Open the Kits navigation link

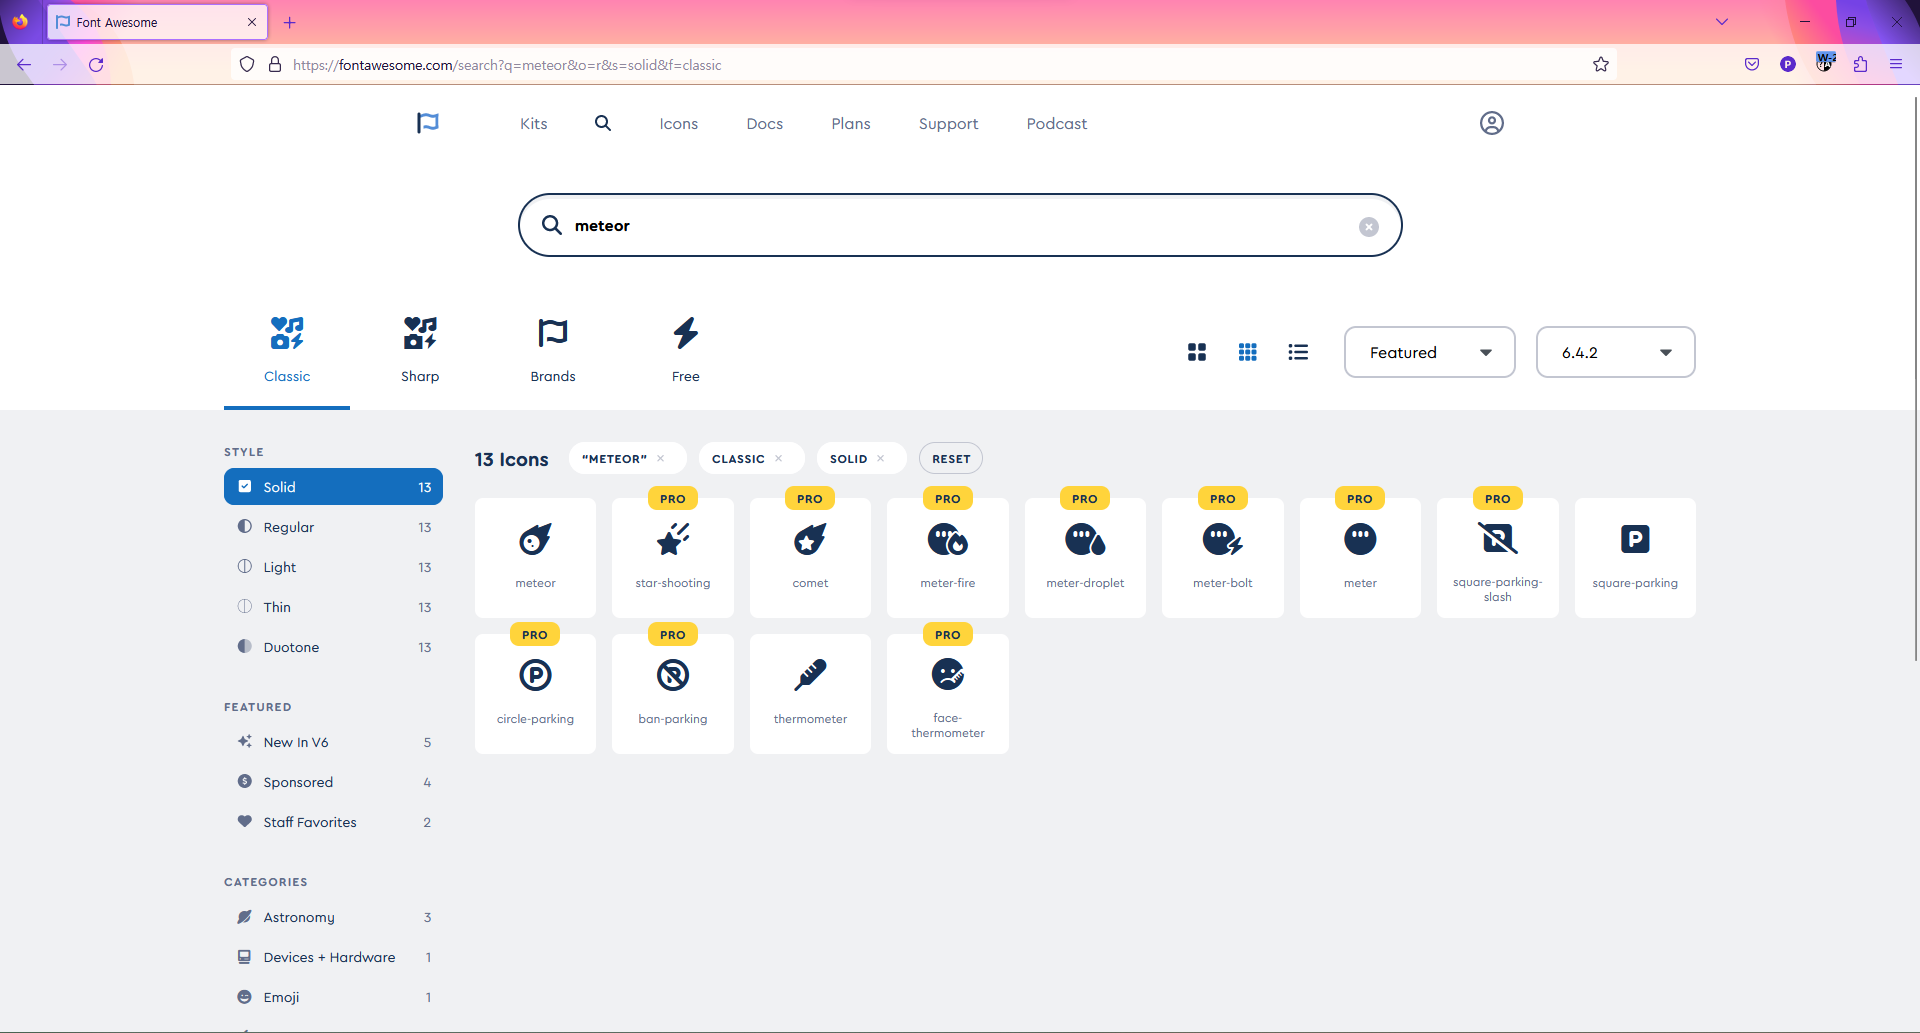(534, 124)
